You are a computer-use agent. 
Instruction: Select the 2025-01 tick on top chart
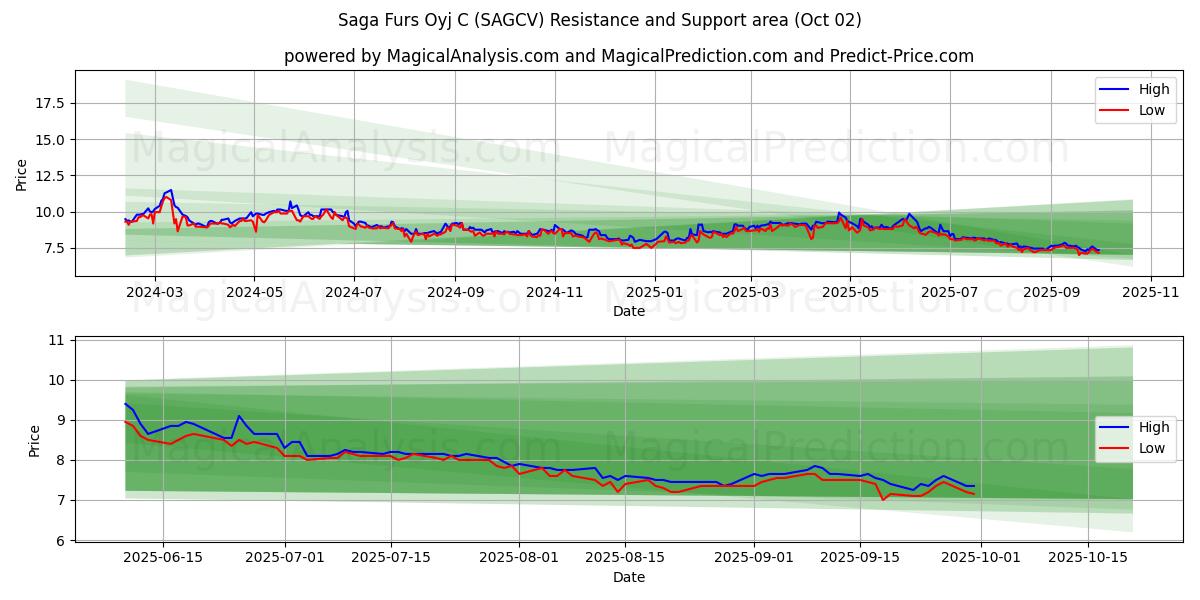[655, 292]
